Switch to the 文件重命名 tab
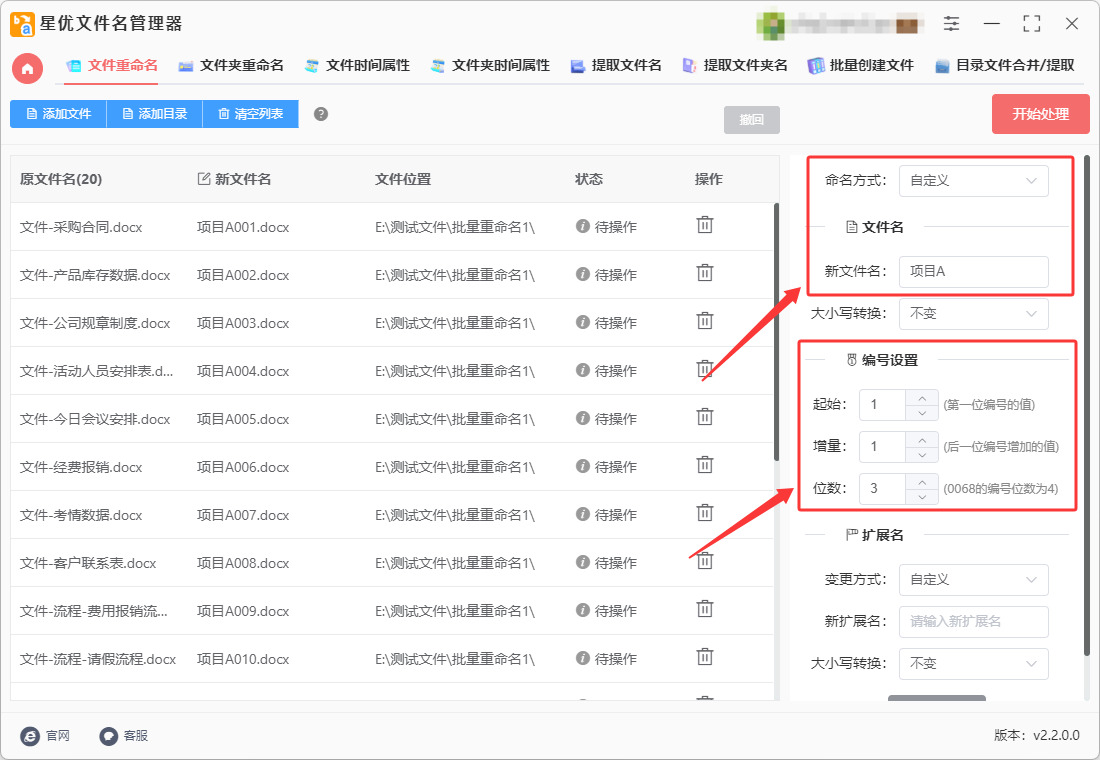The width and height of the screenshot is (1100, 760). [112, 66]
